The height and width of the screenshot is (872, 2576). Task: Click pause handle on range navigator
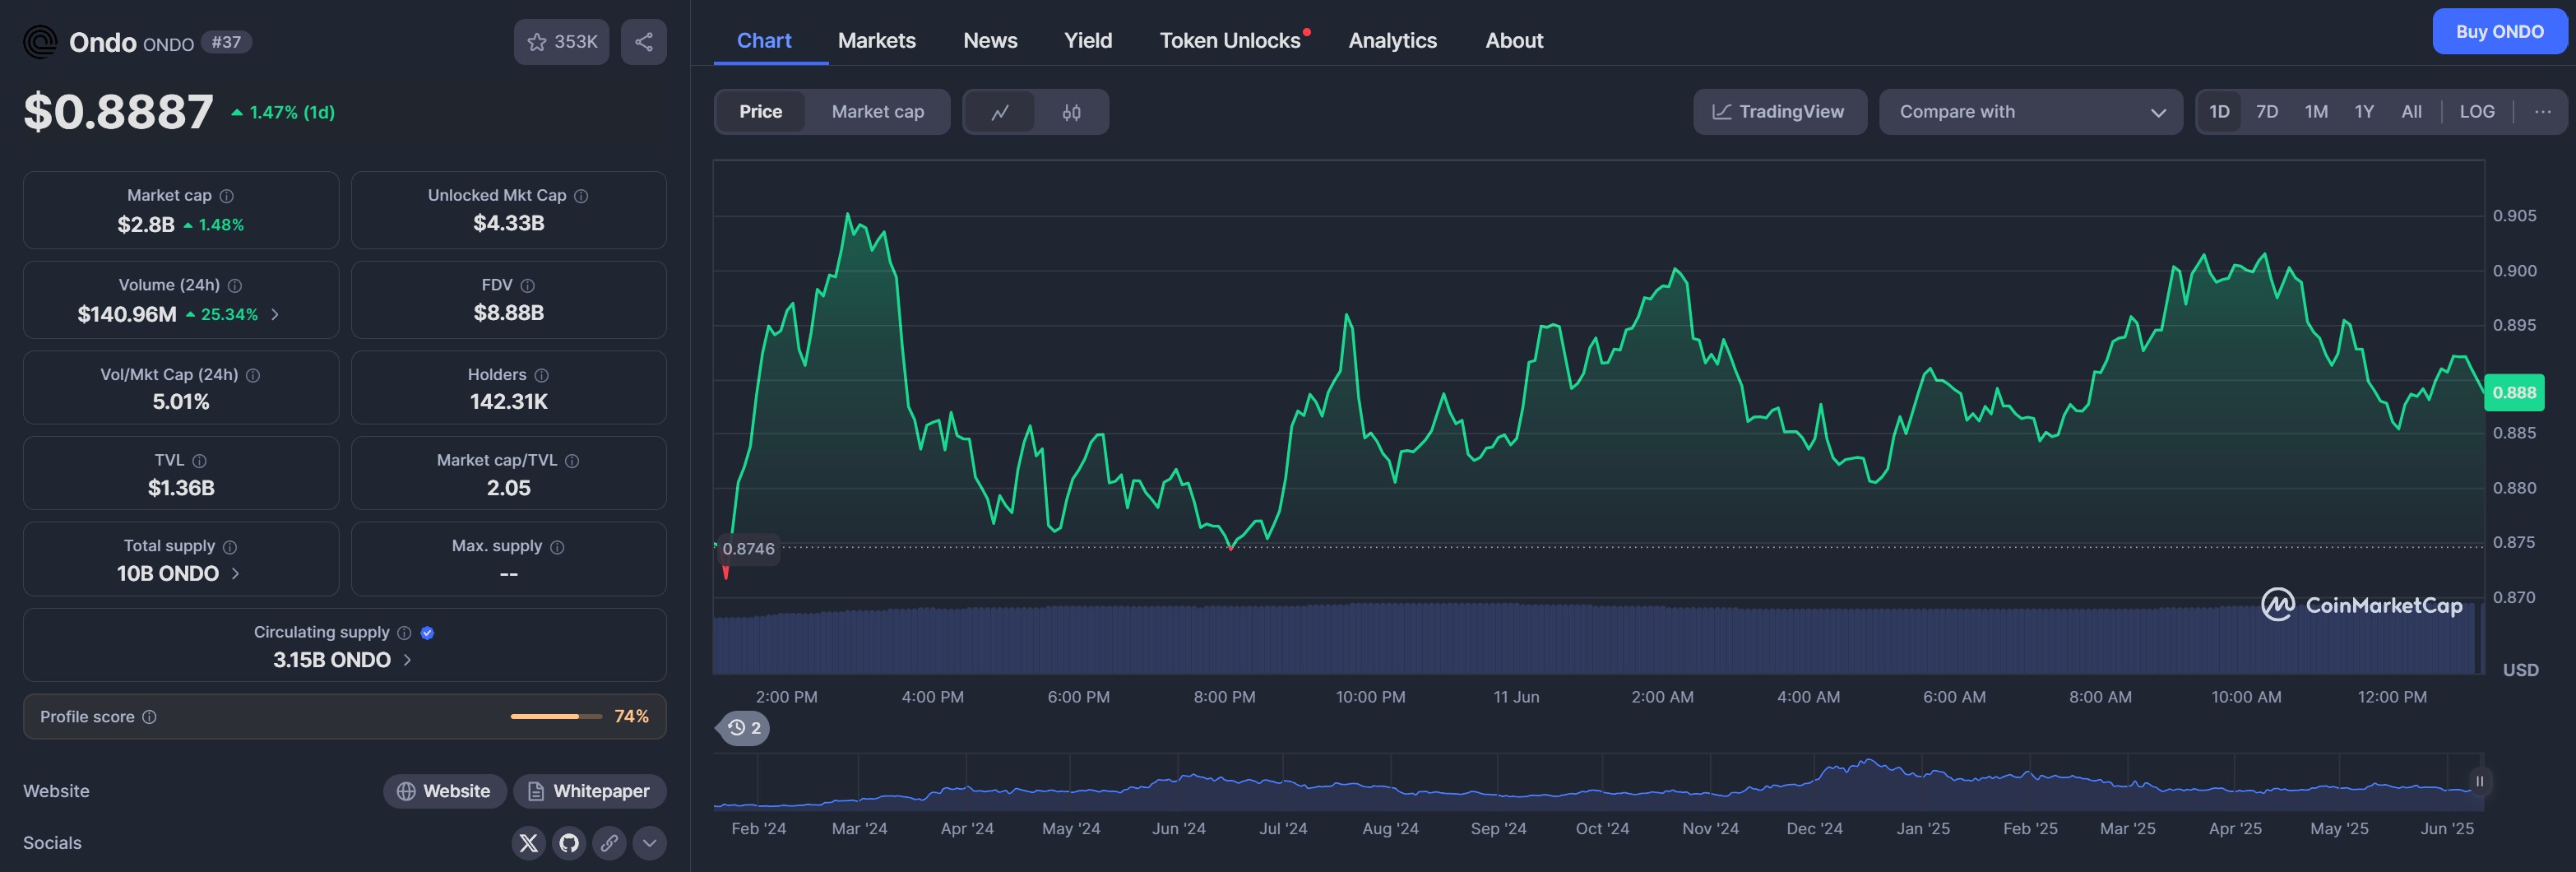coord(2479,781)
